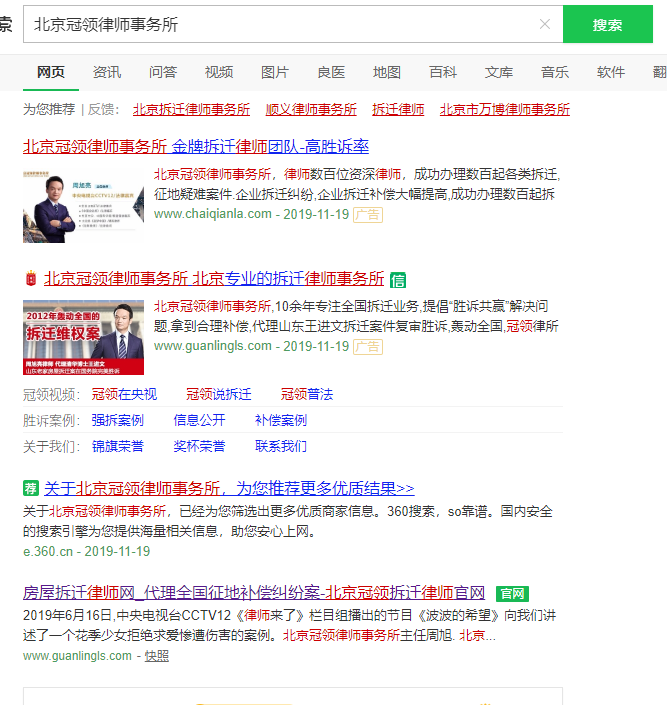Clear the search box with the X icon
667x705 pixels.
pos(545,24)
